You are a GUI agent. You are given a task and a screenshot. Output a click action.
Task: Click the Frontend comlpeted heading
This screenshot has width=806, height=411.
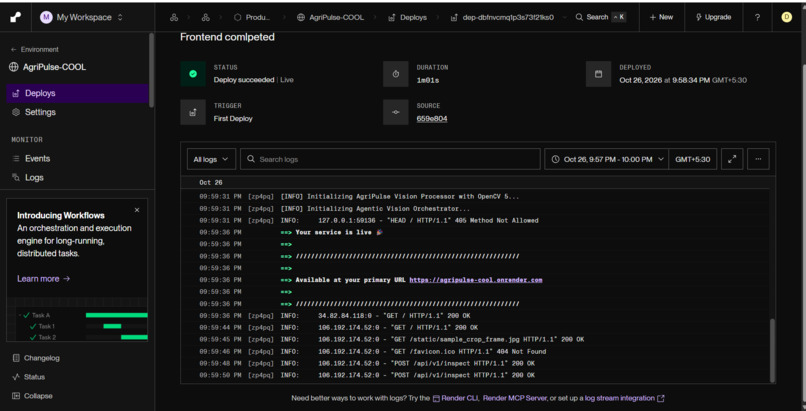[227, 37]
